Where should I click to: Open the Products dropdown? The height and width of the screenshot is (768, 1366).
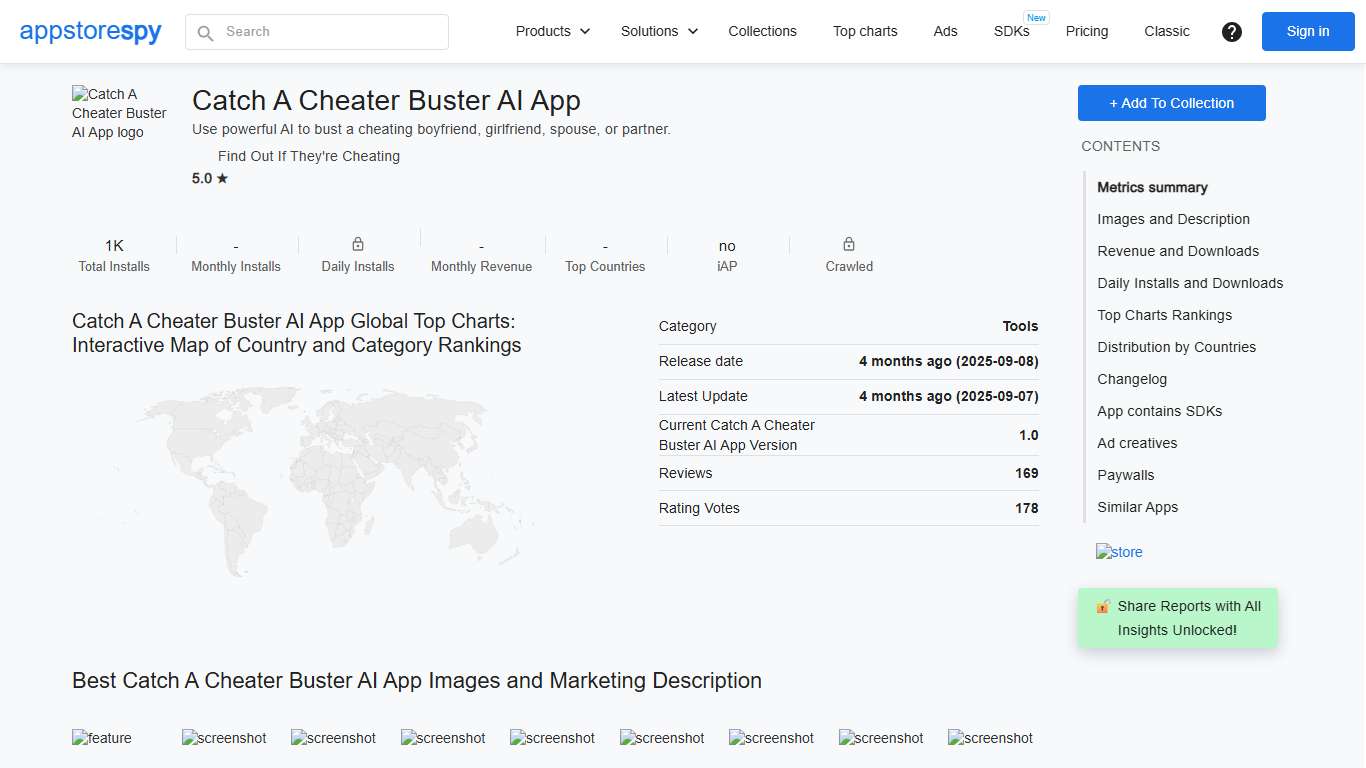[x=551, y=31]
